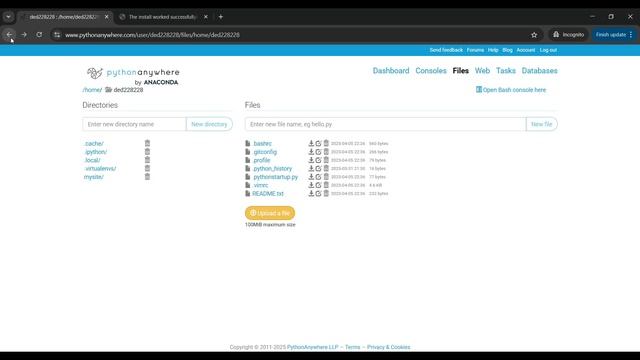640x360 pixels.
Task: Focus the new directory name field
Action: tap(134, 124)
